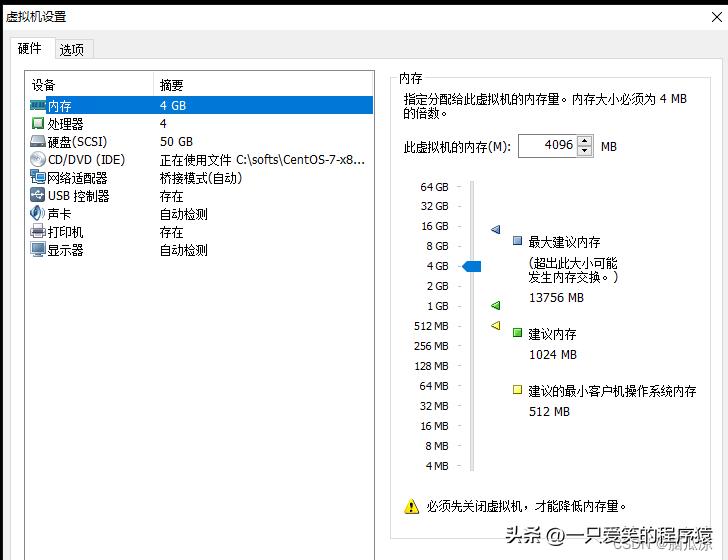Click the yellow minimum guest memory arrow marker
728x560 pixels.
(x=496, y=326)
